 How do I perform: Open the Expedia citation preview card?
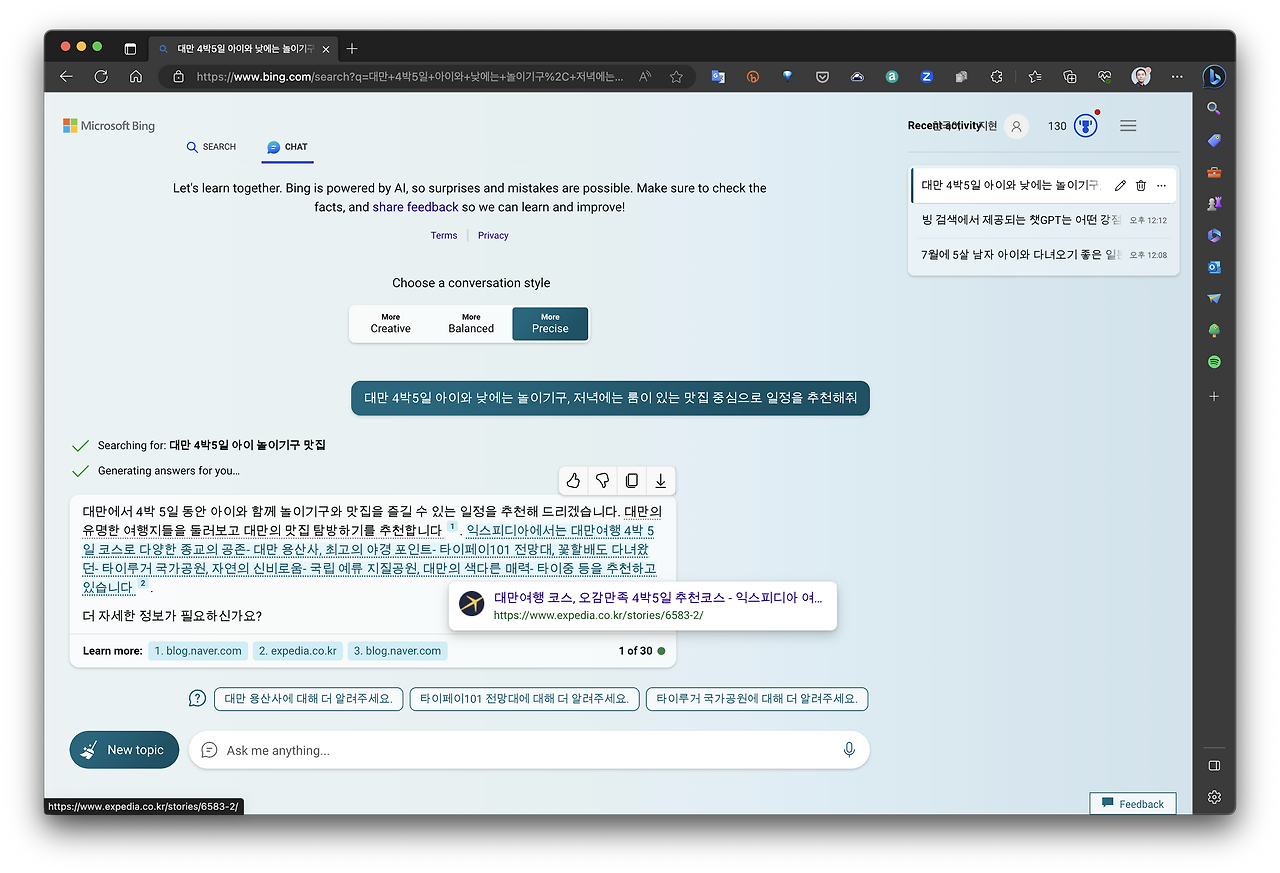[642, 605]
